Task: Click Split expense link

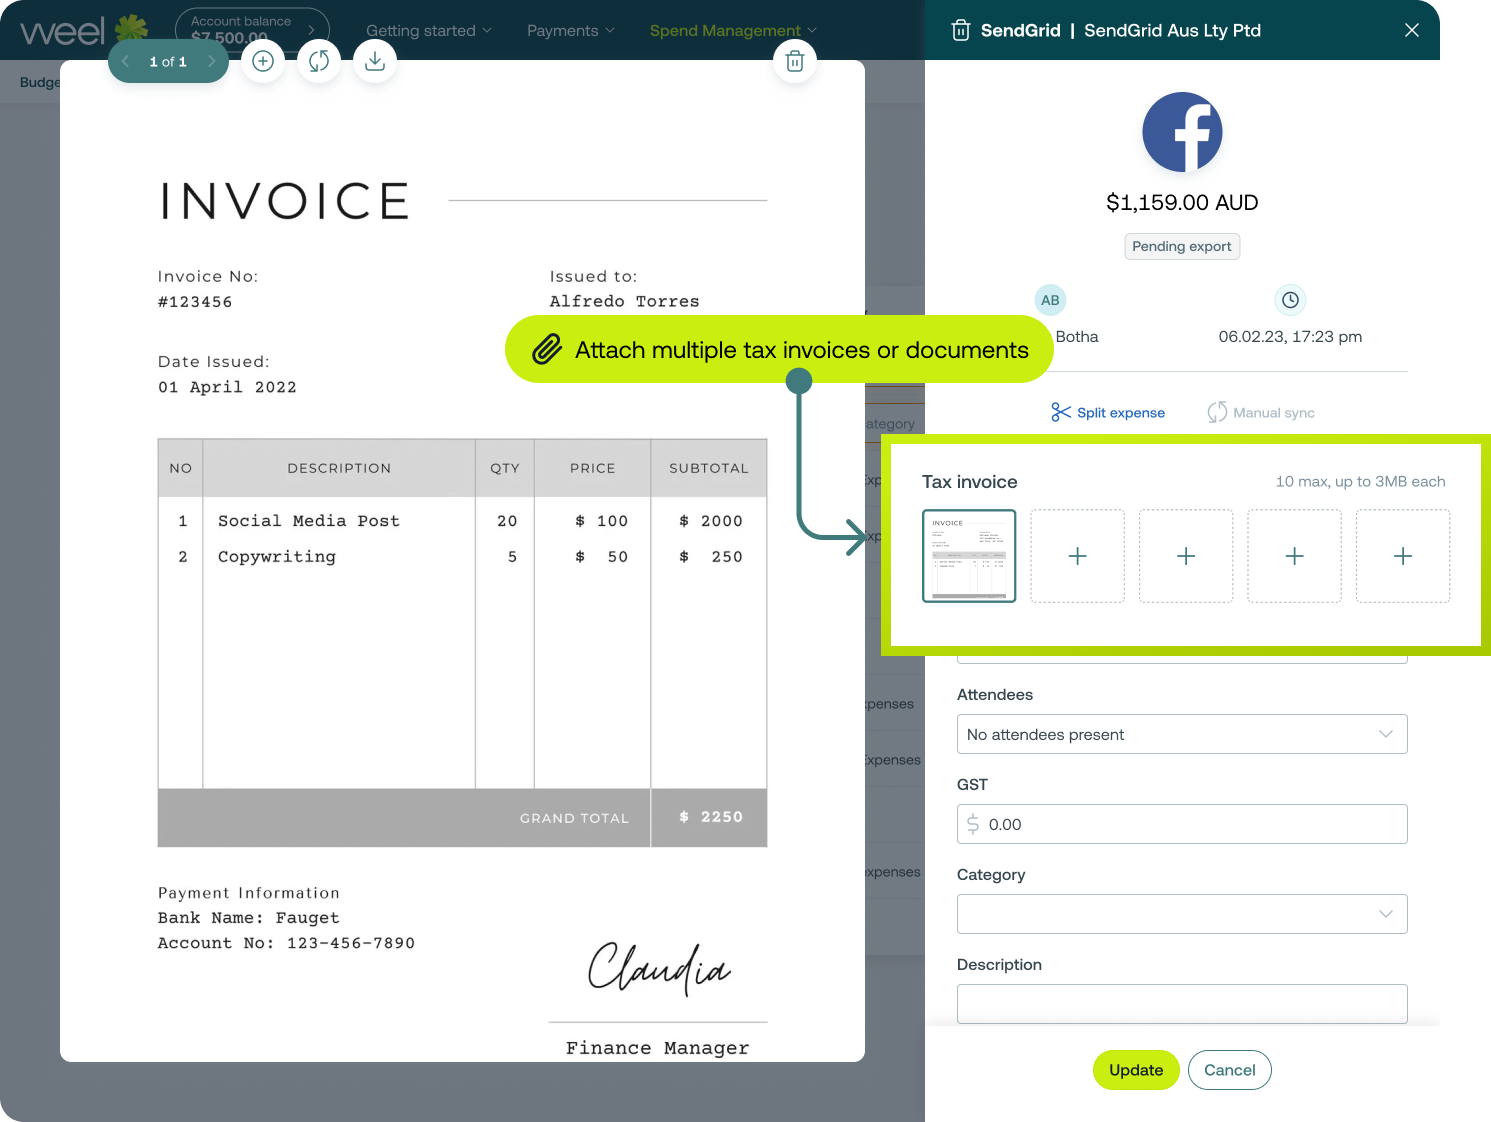Action: (x=1108, y=413)
